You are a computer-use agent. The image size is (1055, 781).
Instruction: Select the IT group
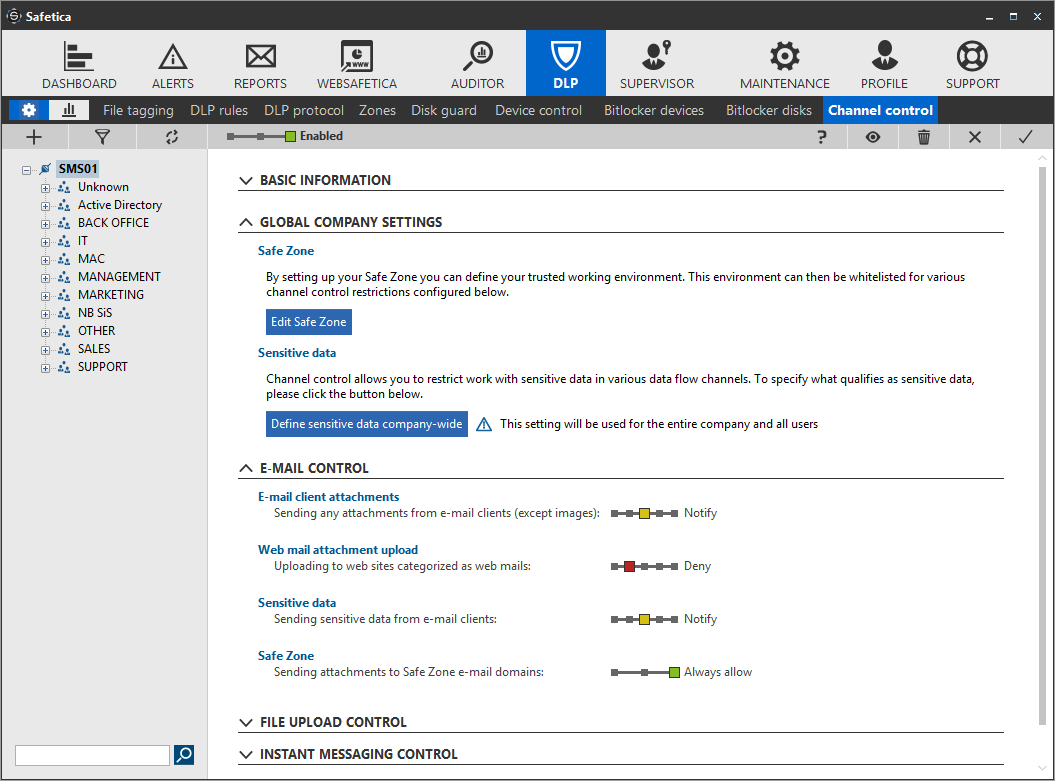pyautogui.click(x=83, y=241)
